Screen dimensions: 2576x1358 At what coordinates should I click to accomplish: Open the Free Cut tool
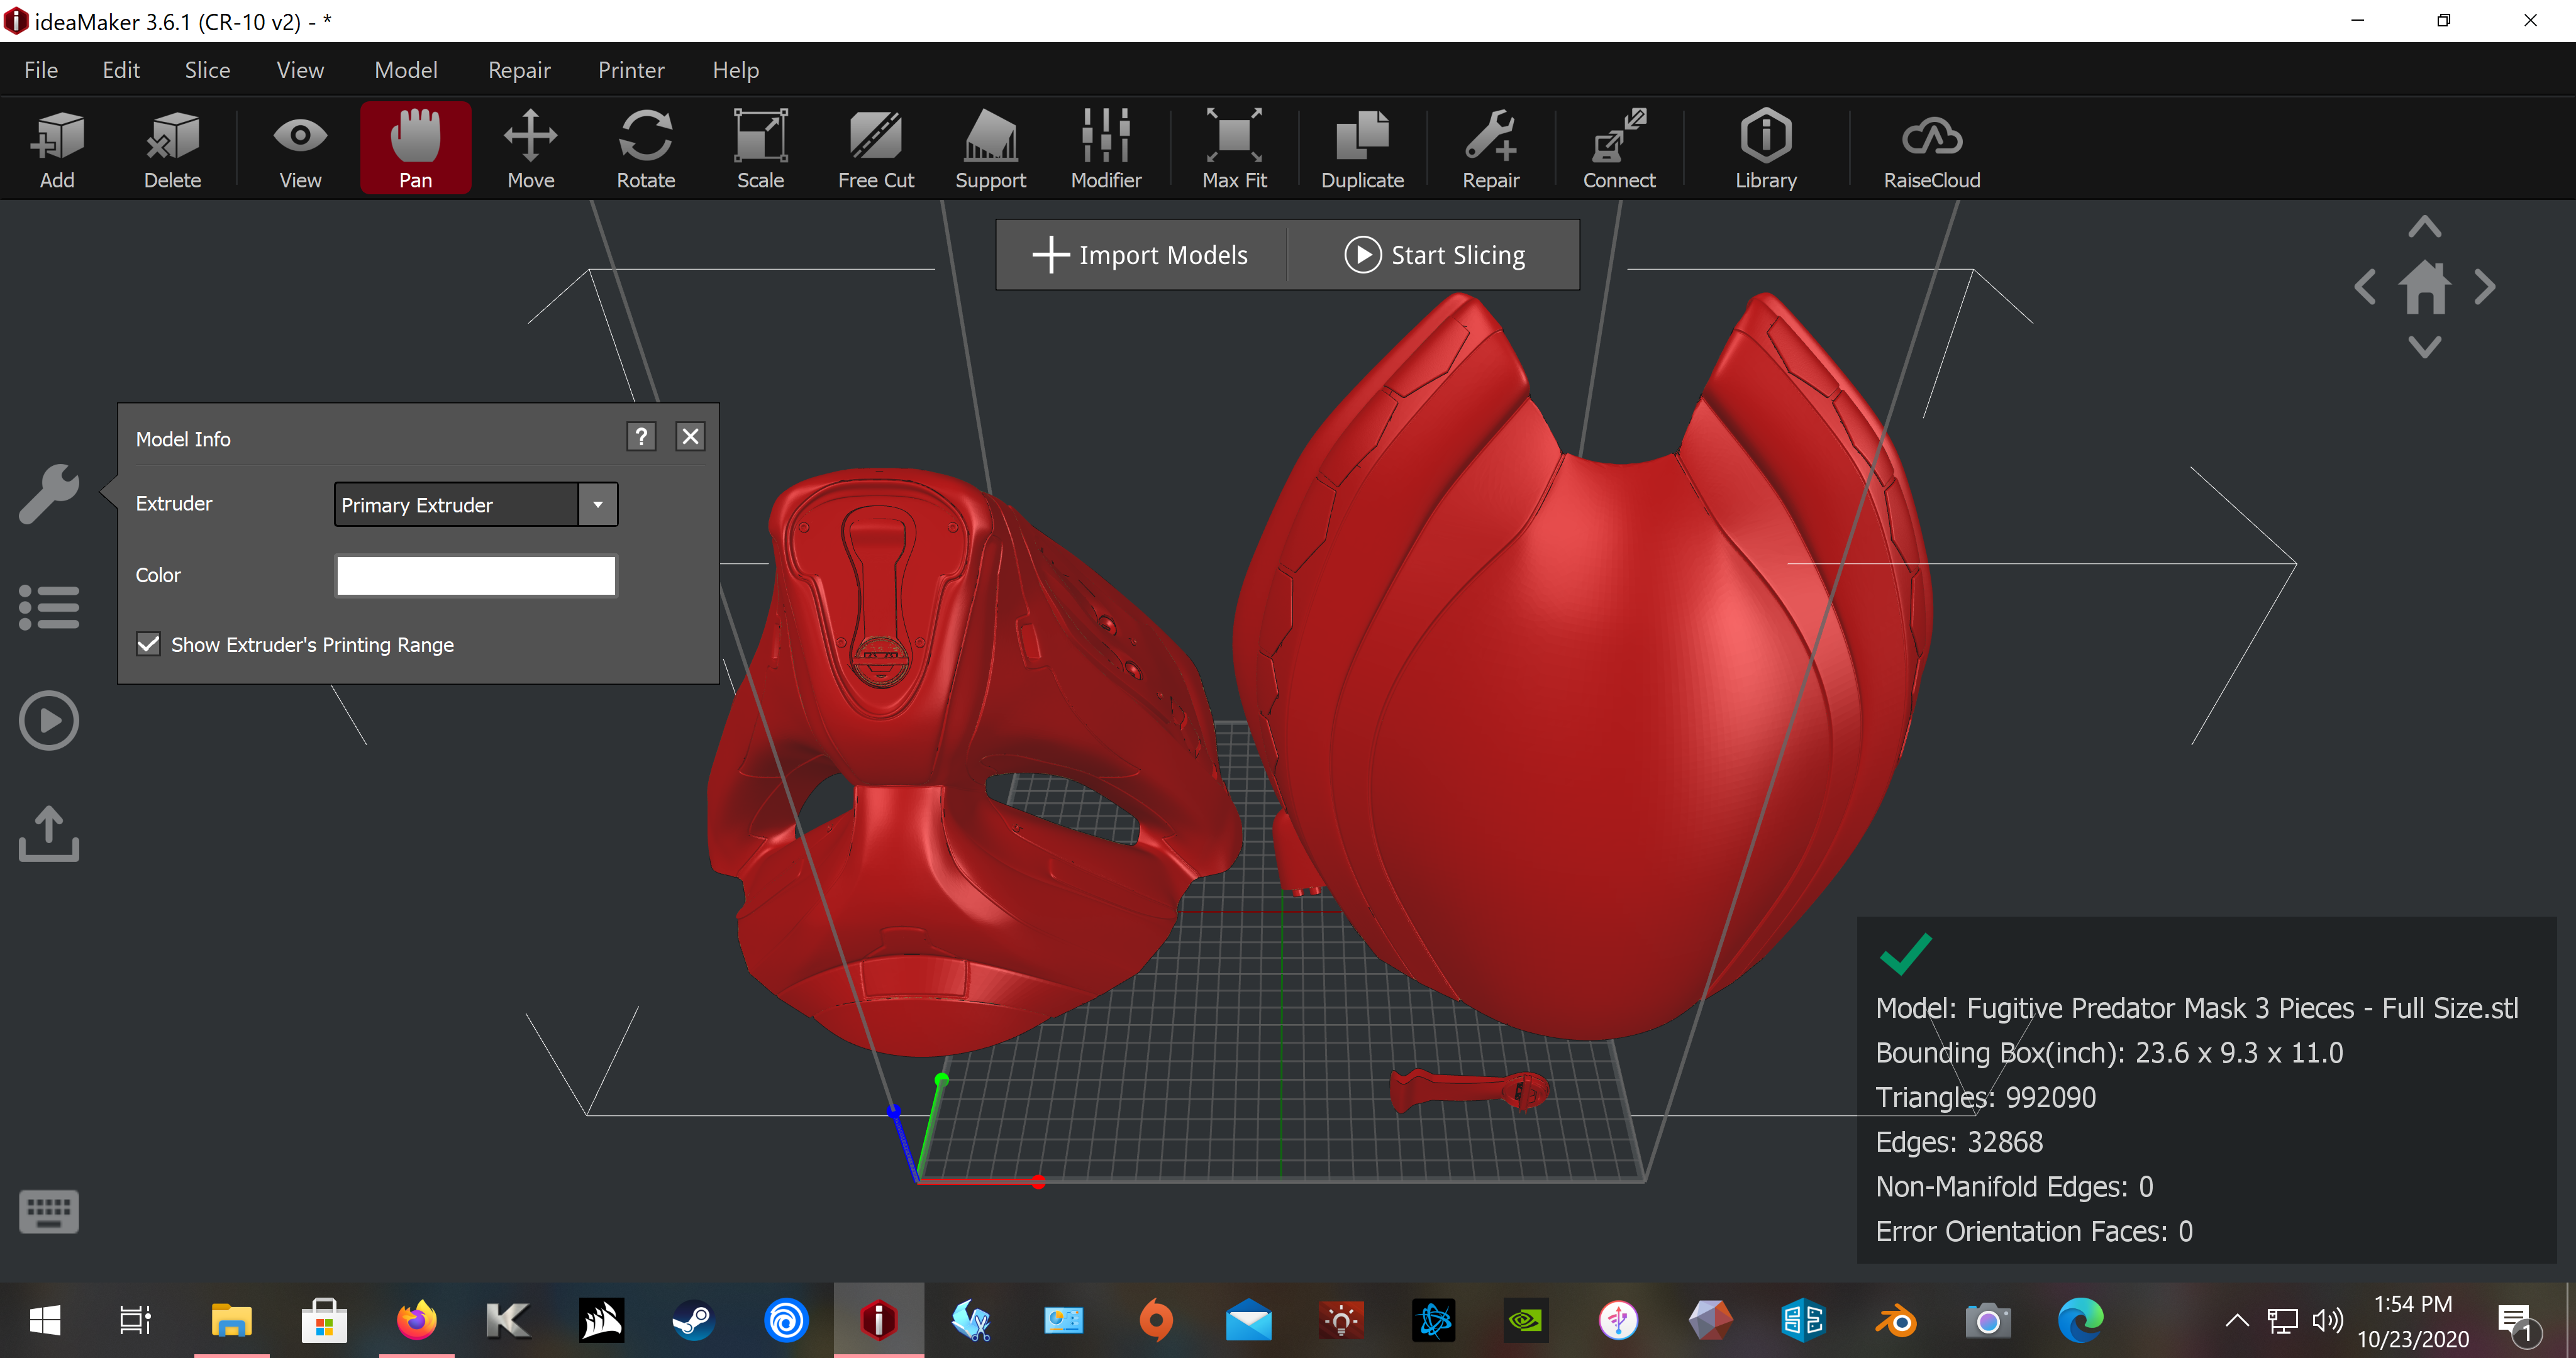[x=876, y=148]
